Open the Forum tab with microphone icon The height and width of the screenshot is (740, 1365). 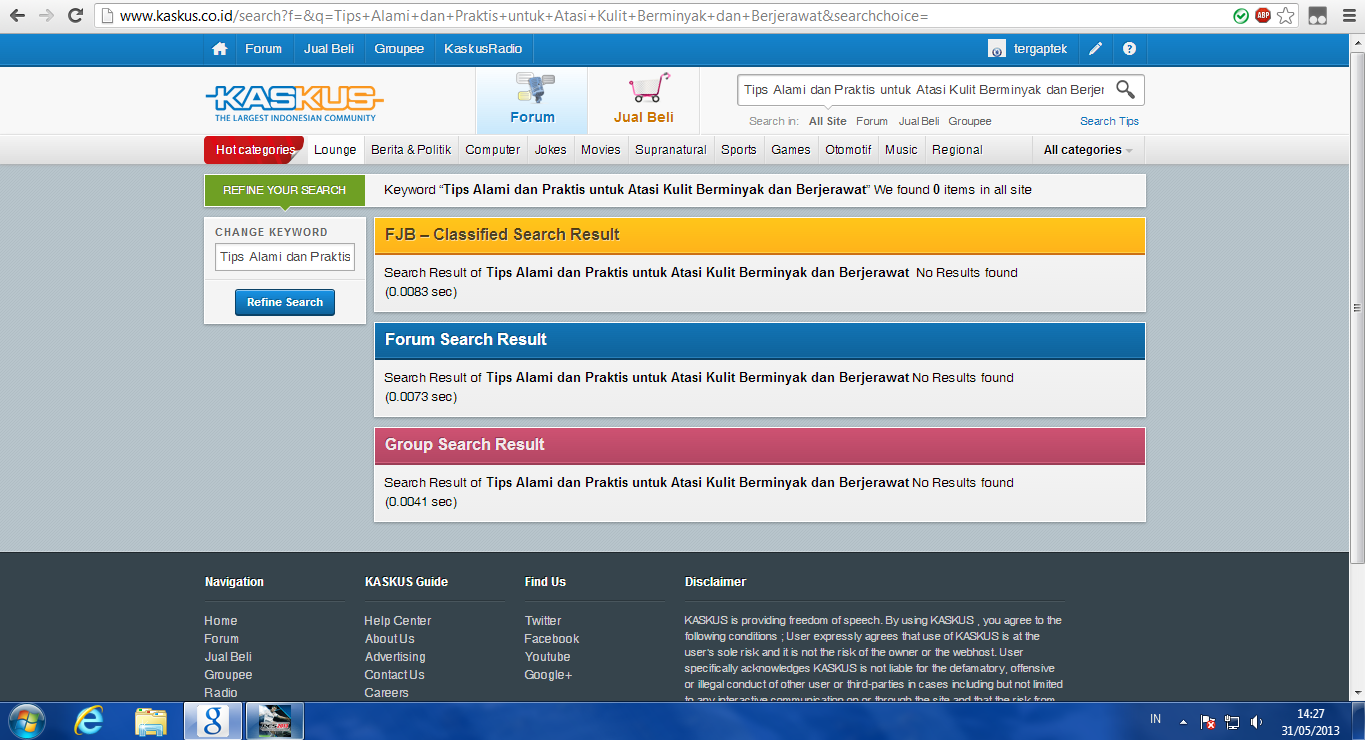532,101
